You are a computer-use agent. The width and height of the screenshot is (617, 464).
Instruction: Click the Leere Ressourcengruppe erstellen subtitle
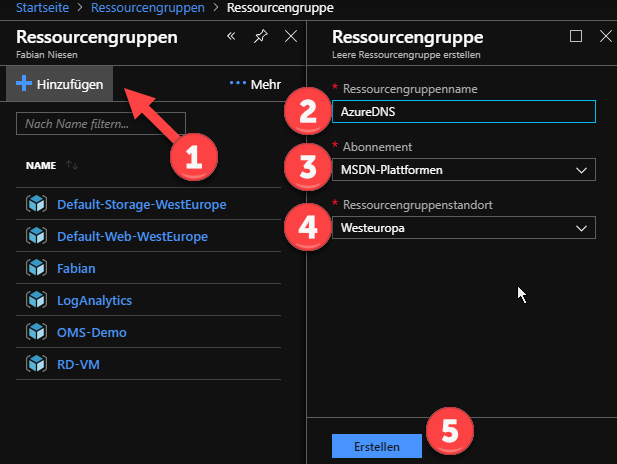(x=406, y=55)
